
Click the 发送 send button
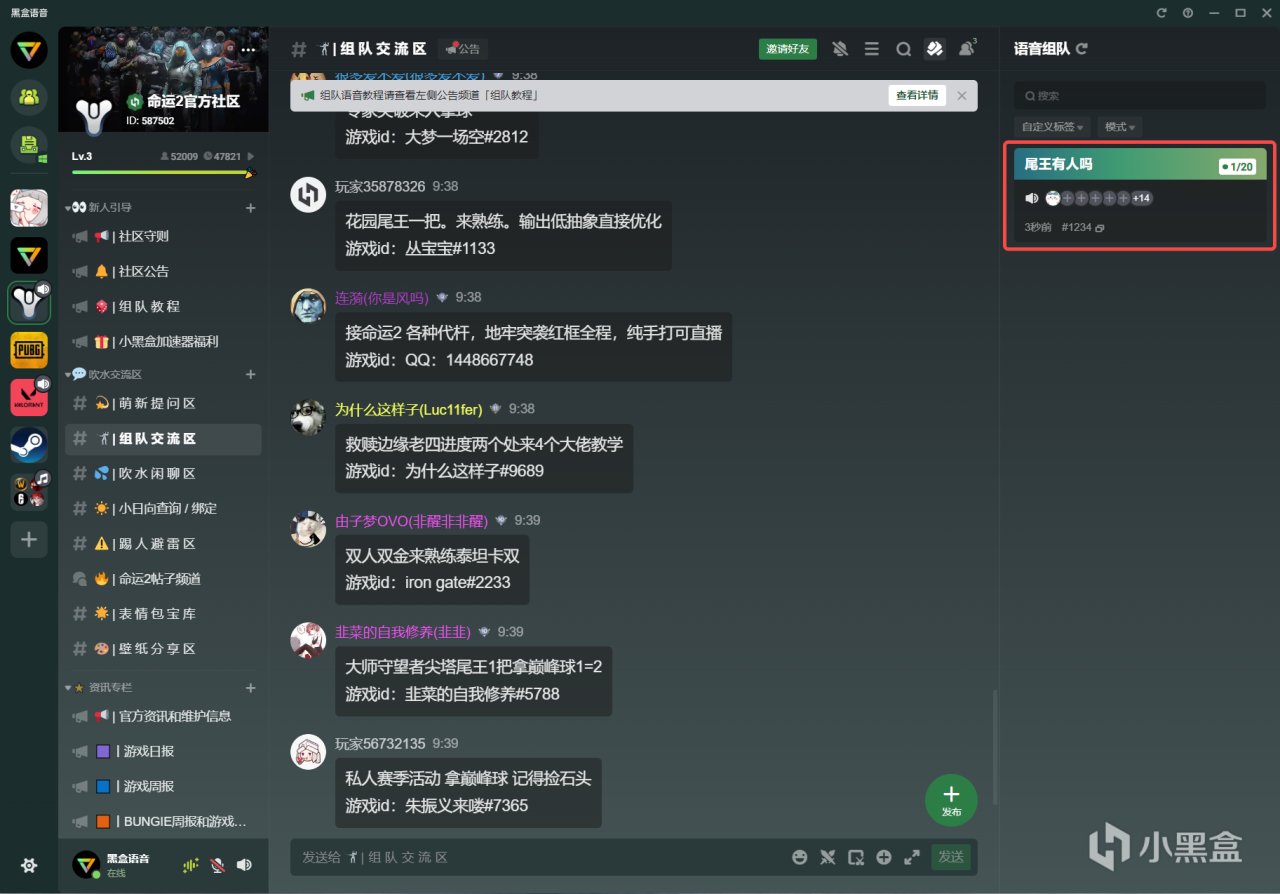pyautogui.click(x=951, y=857)
